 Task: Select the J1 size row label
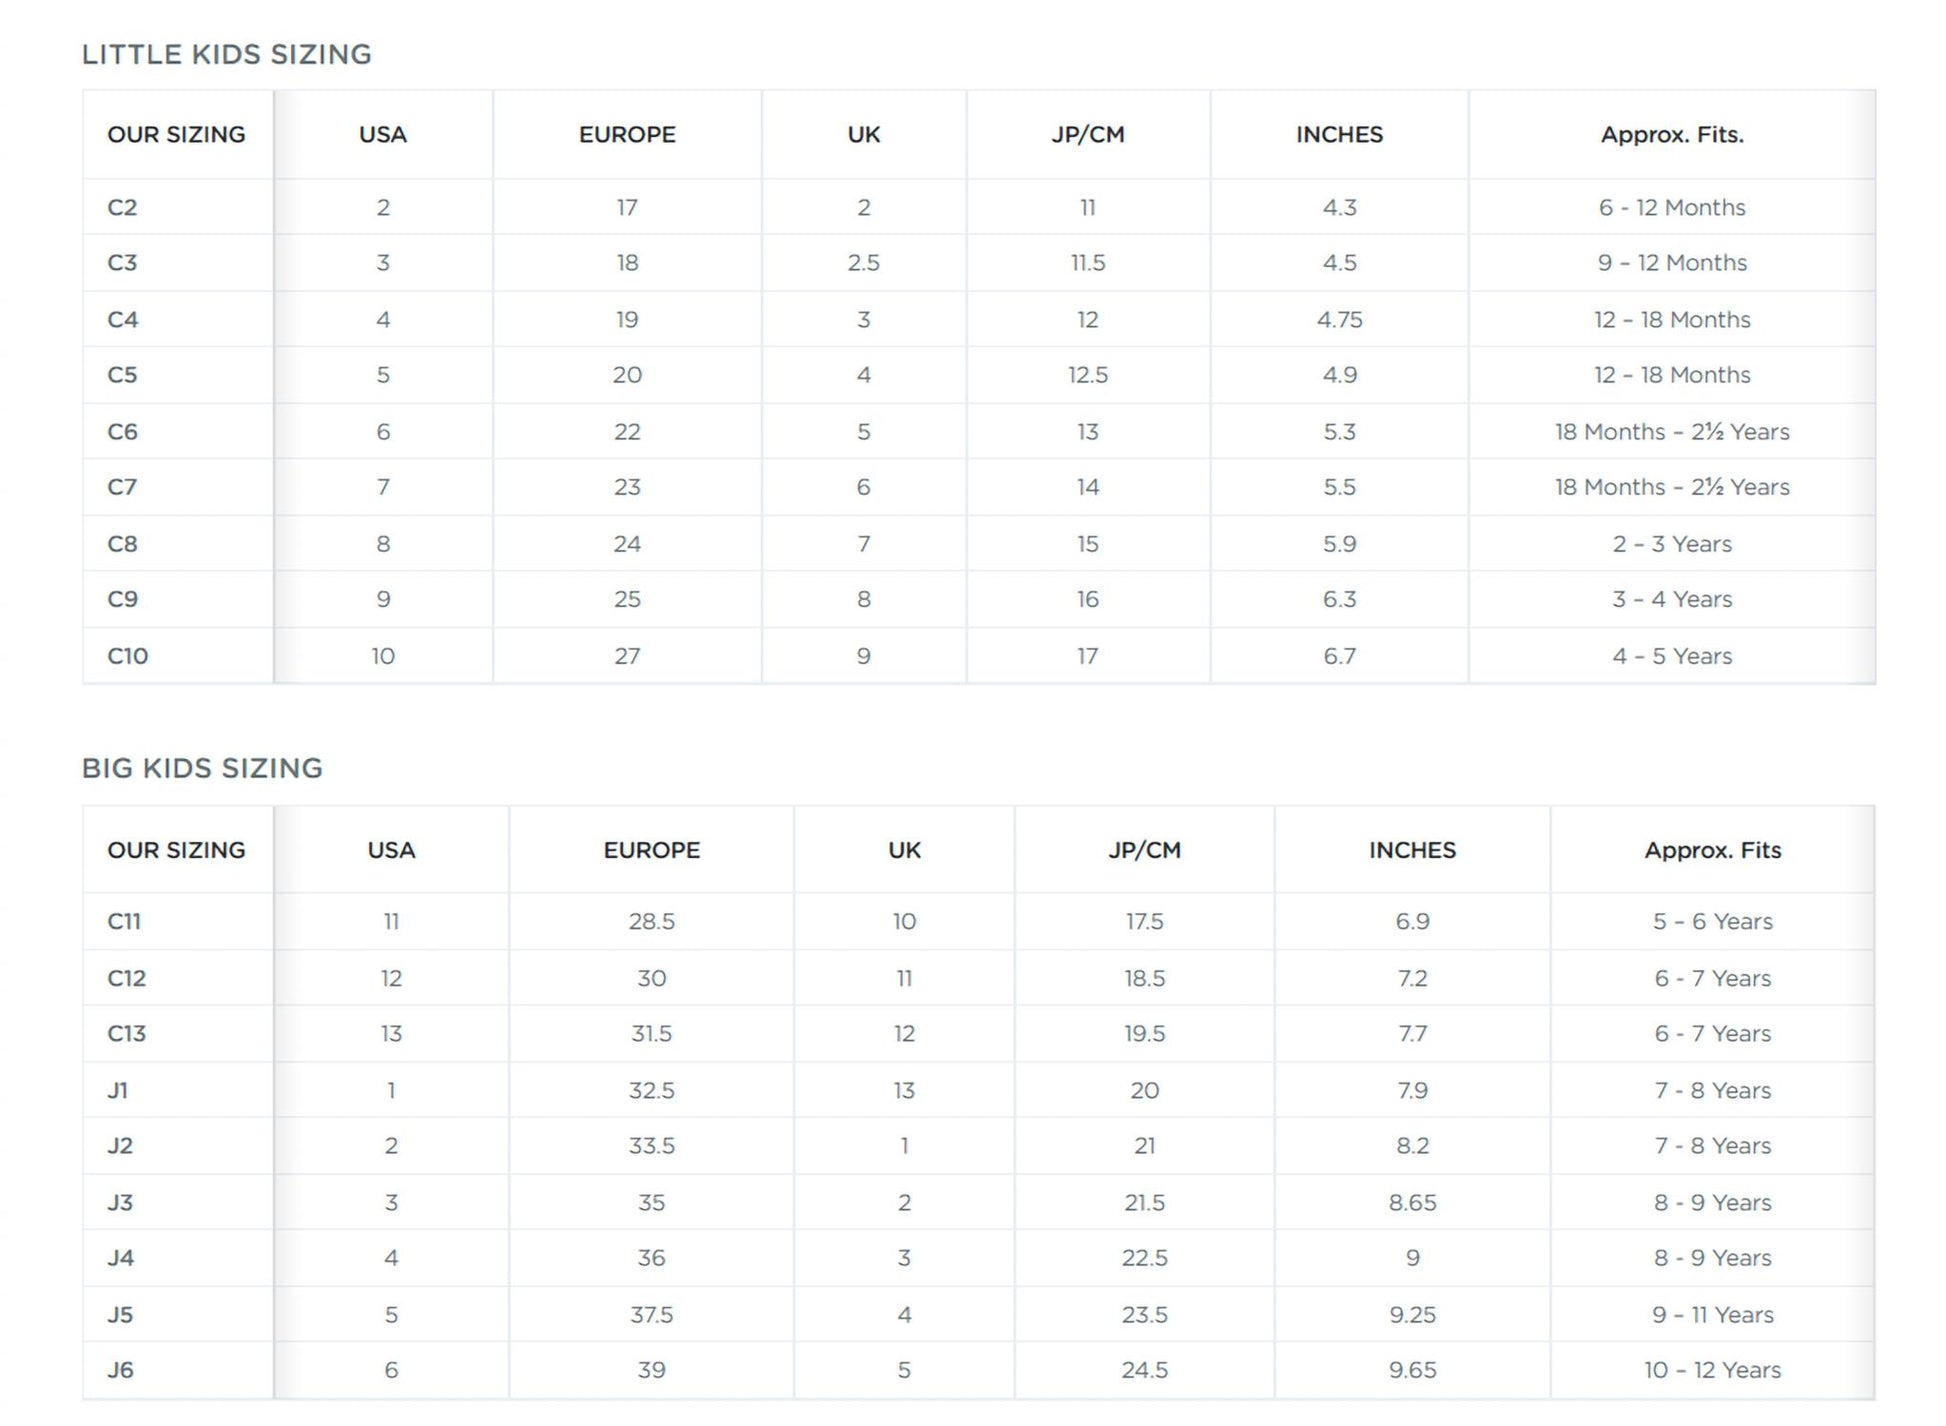118,1090
